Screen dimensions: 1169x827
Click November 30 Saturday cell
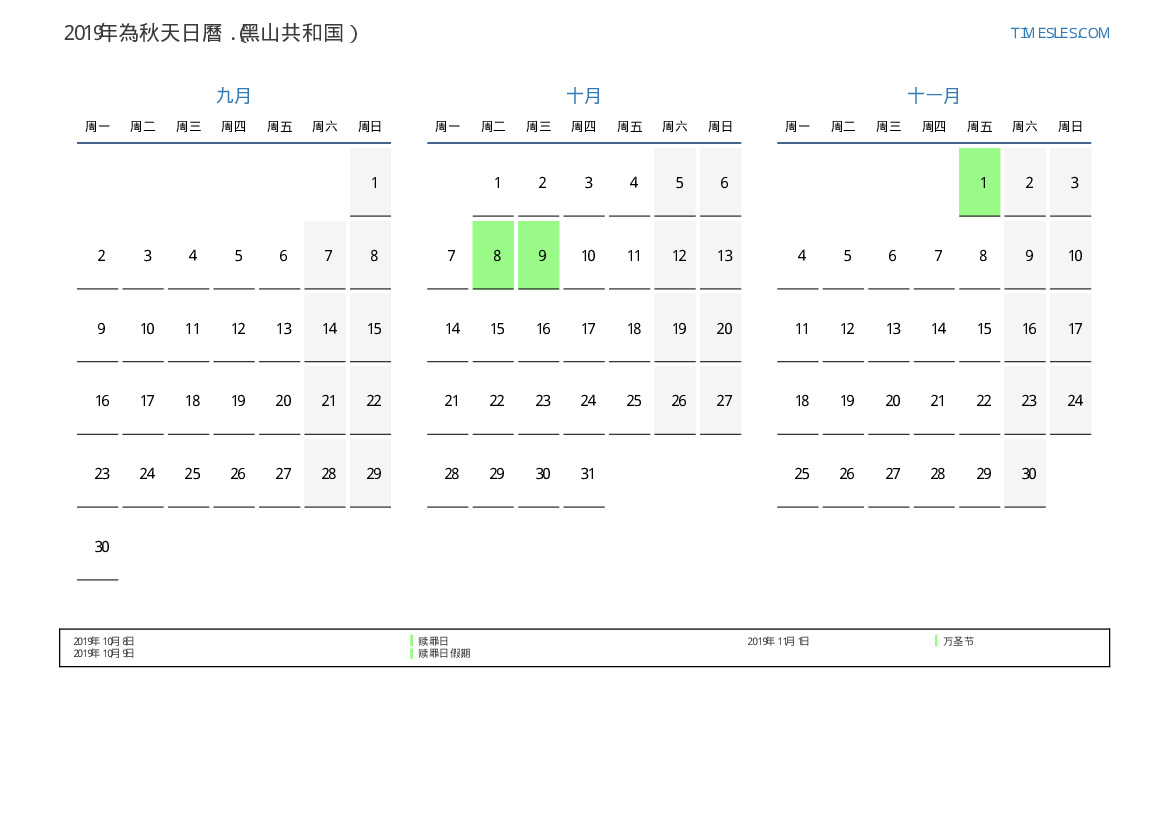coord(1025,473)
